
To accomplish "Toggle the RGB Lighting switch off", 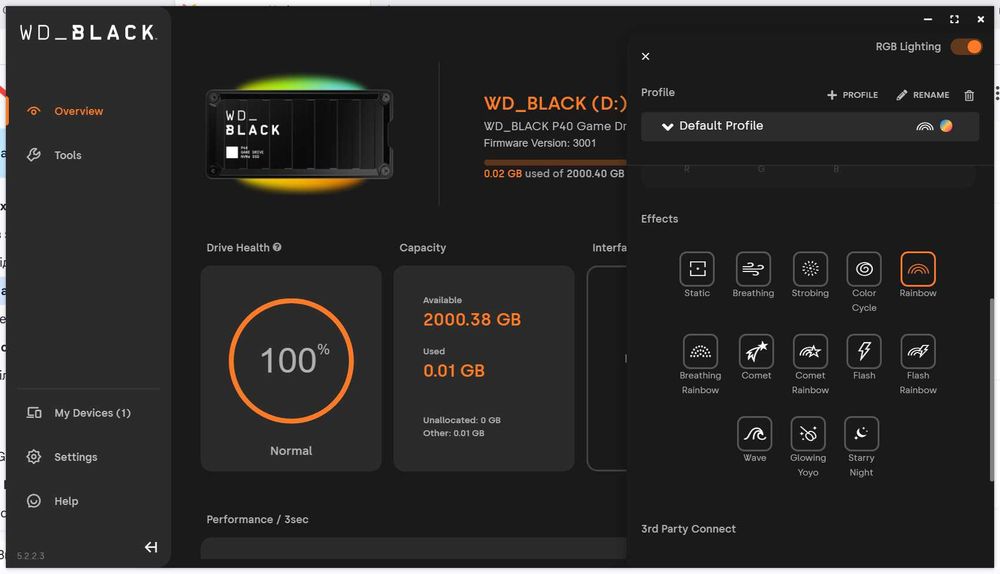I will 966,47.
